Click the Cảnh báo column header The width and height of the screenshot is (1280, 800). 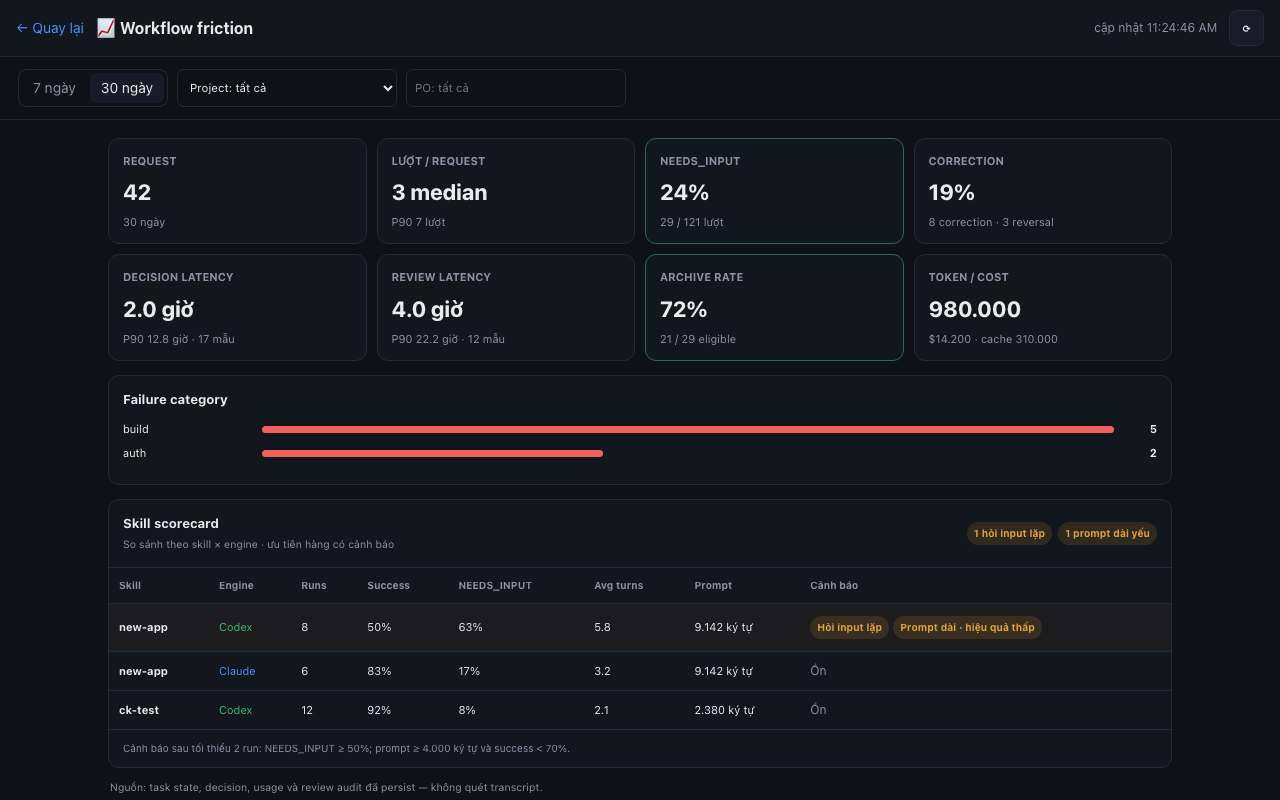(x=834, y=585)
